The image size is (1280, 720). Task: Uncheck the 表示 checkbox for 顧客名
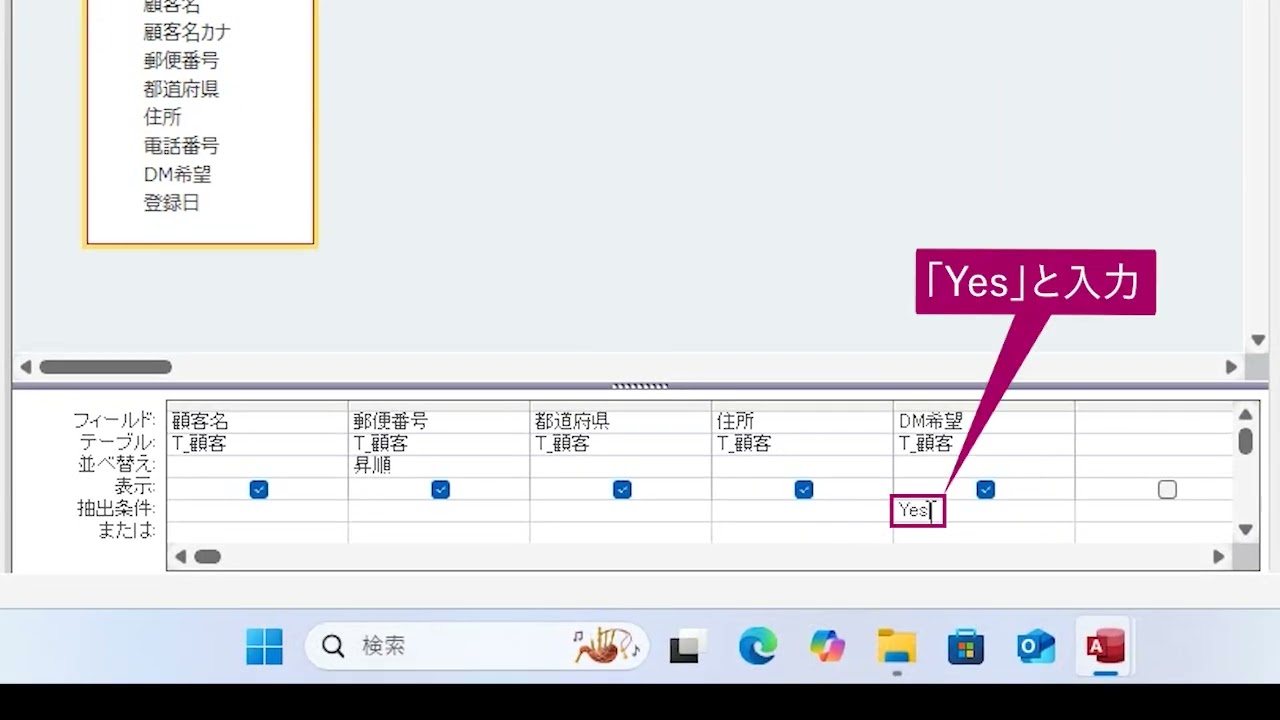[x=258, y=489]
